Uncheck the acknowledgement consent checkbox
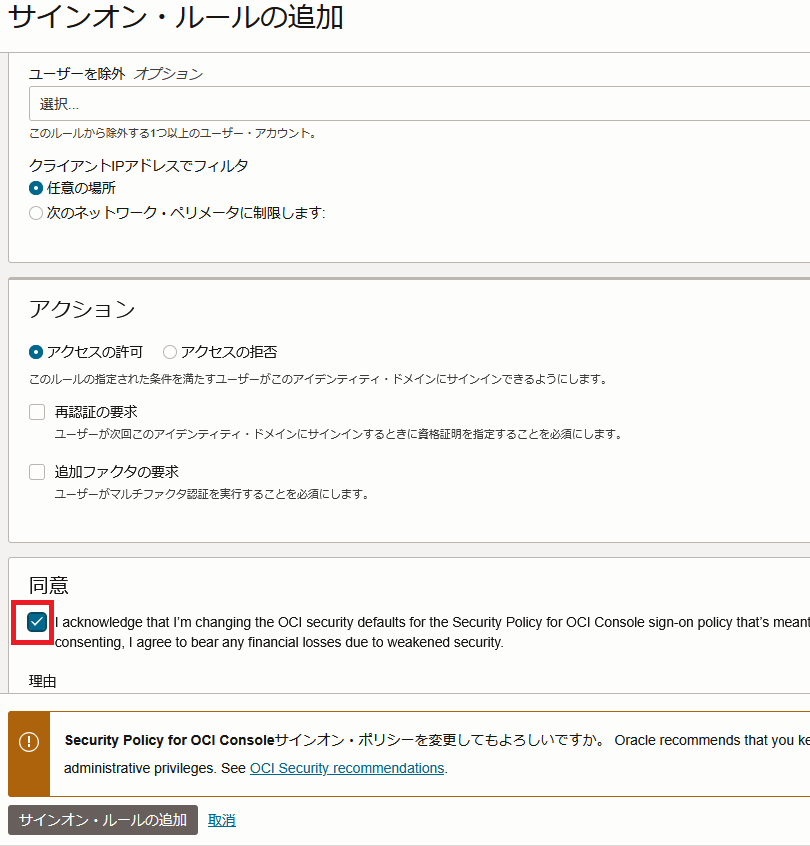Screen dimensions: 810x846 37,622
